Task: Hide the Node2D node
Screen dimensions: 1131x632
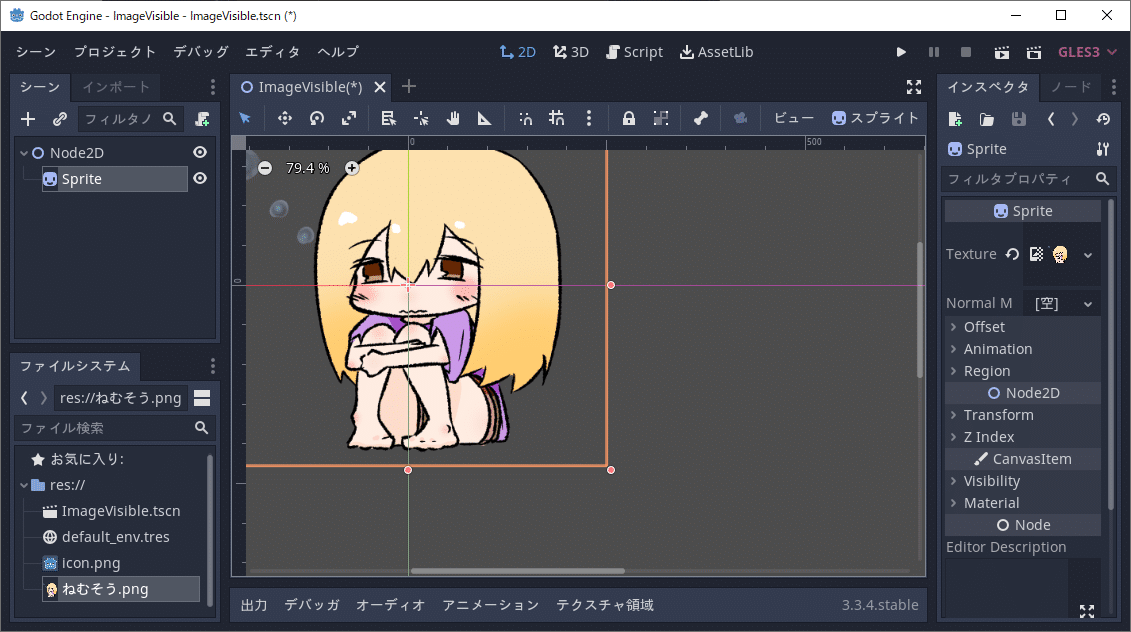Action: (x=199, y=152)
